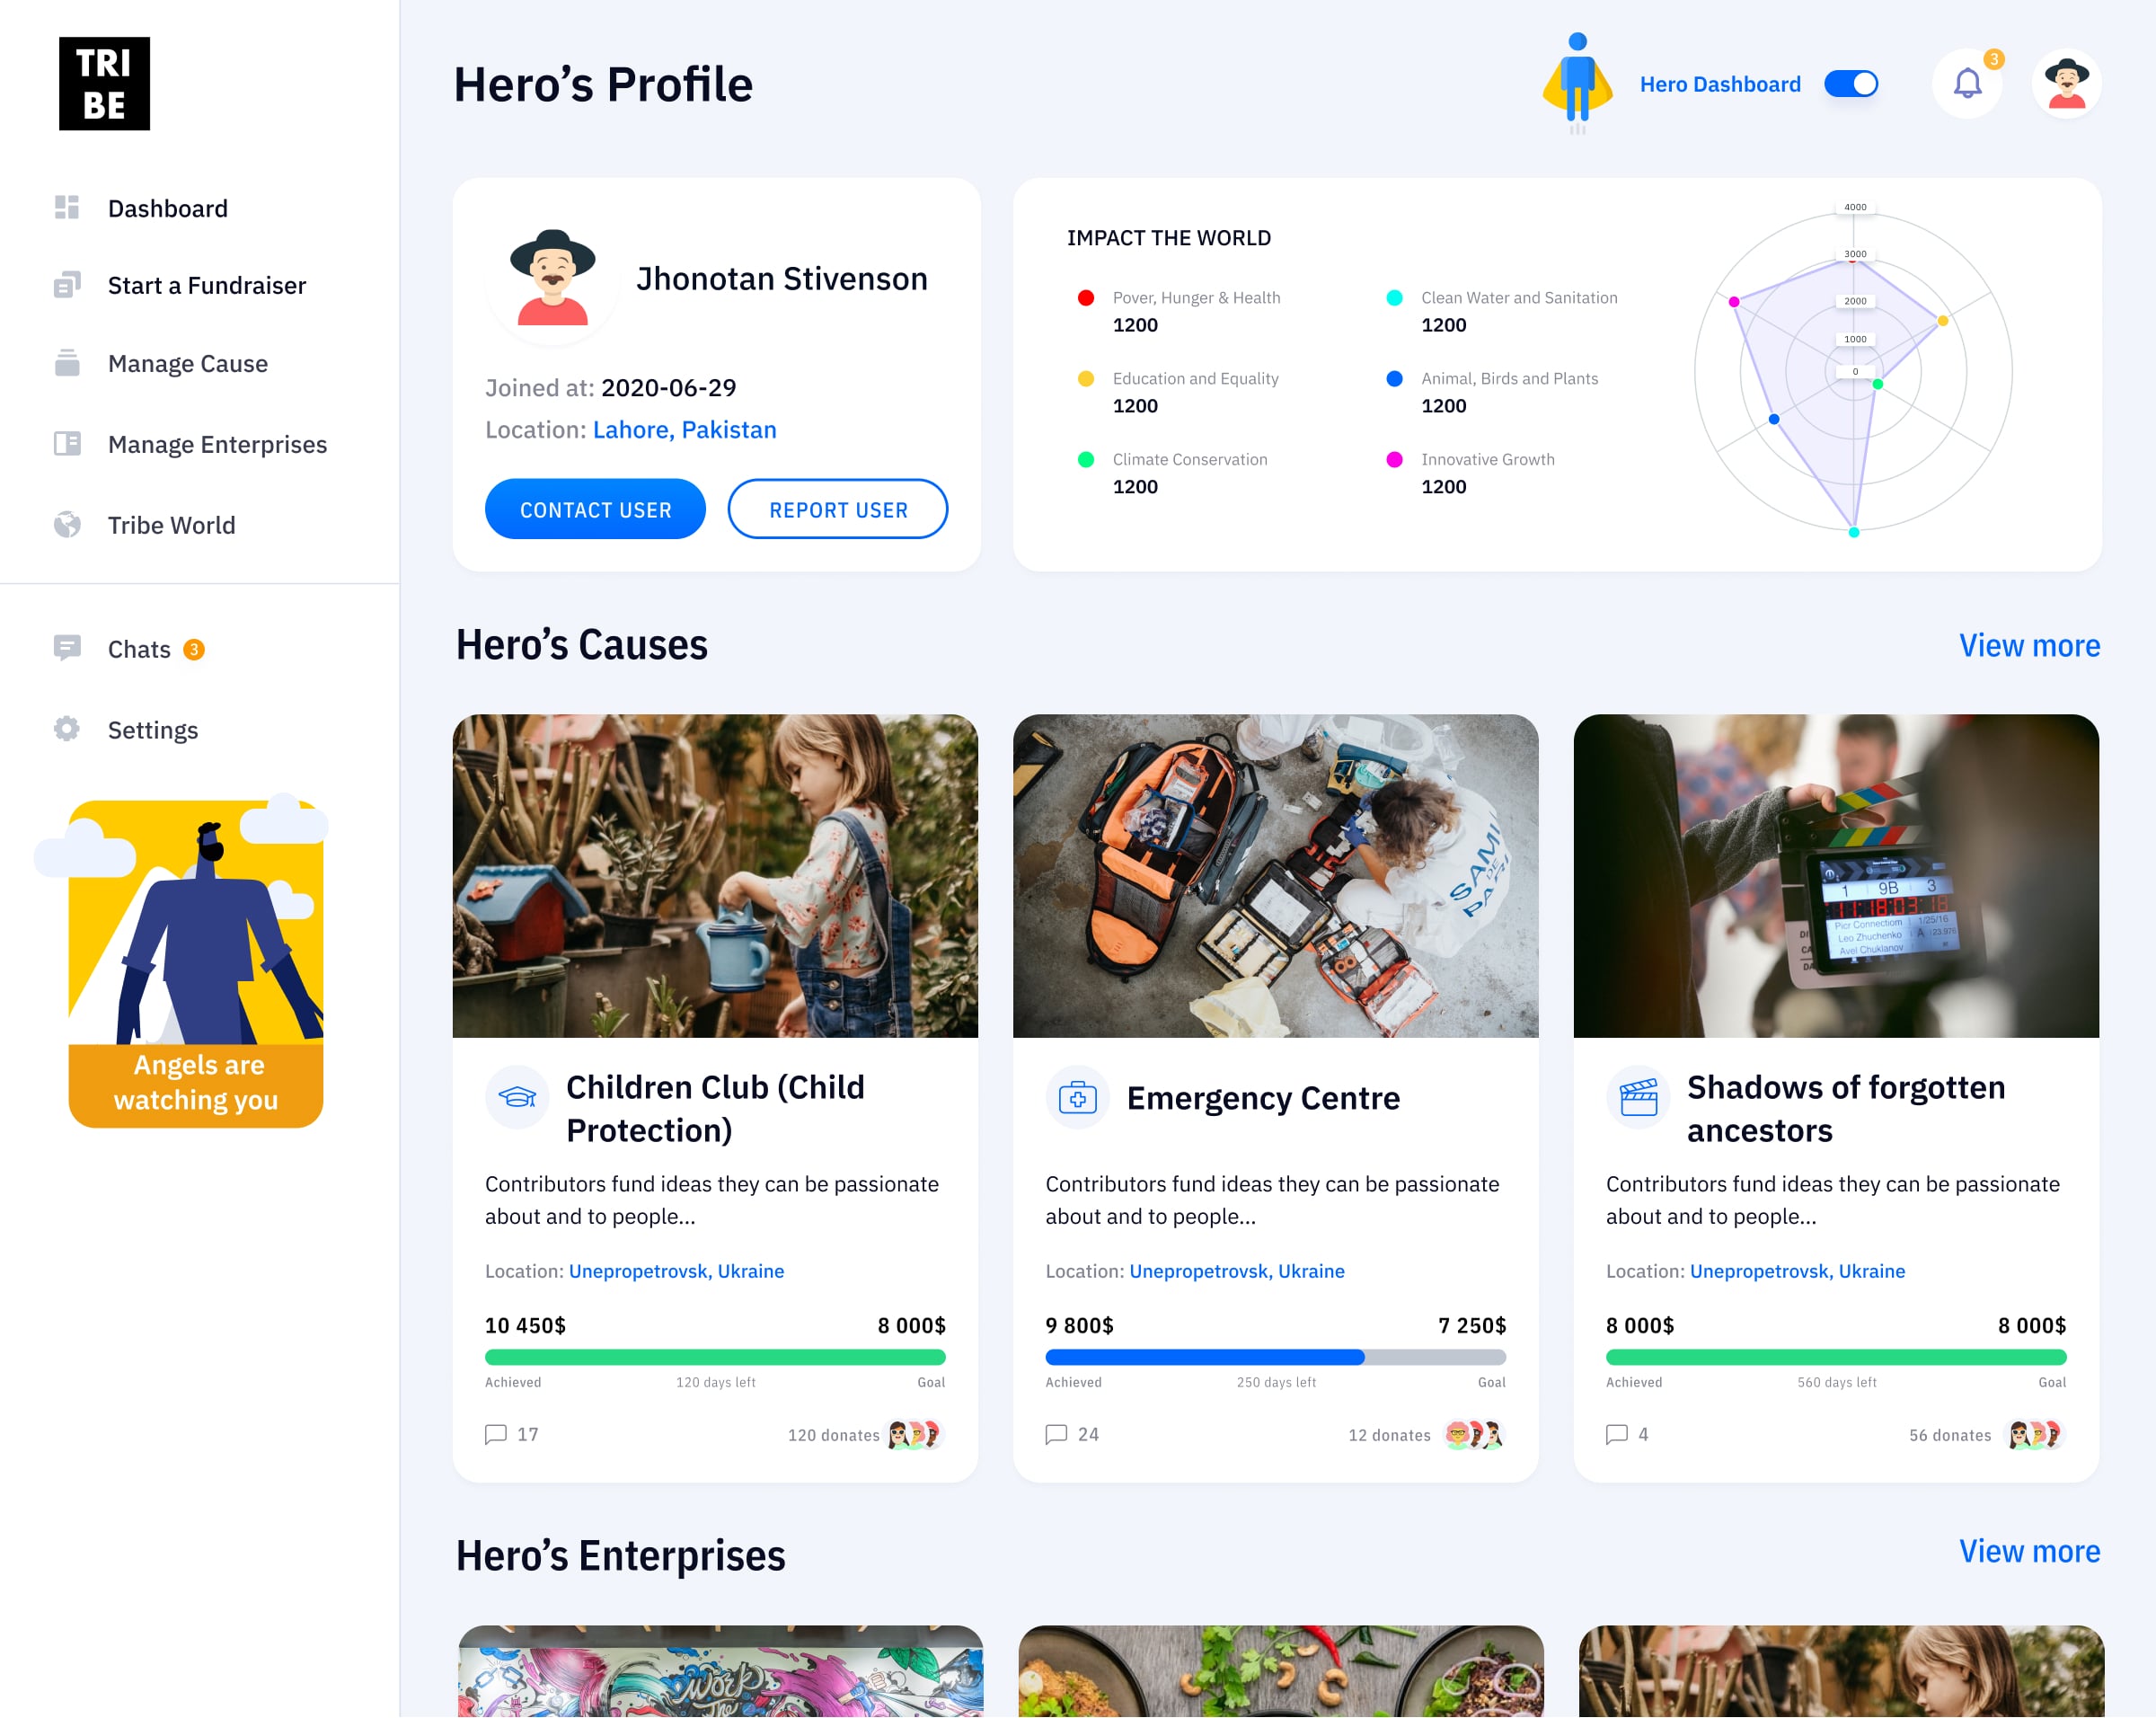Viewport: 2156px width, 1718px height.
Task: Click the Shadows of forgotten ancestors clapperboard icon
Action: pos(1638,1098)
